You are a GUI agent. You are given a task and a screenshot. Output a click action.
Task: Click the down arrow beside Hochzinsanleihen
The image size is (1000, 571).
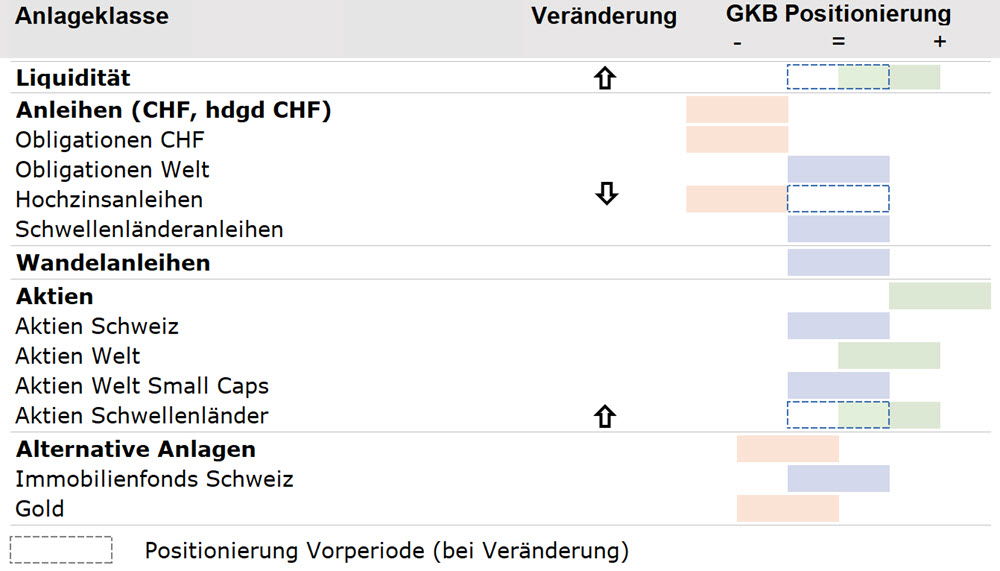(606, 193)
